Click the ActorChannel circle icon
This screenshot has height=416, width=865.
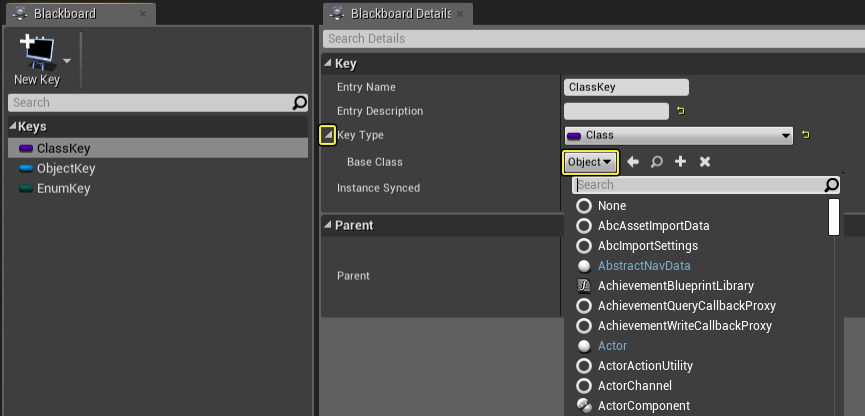pos(584,386)
